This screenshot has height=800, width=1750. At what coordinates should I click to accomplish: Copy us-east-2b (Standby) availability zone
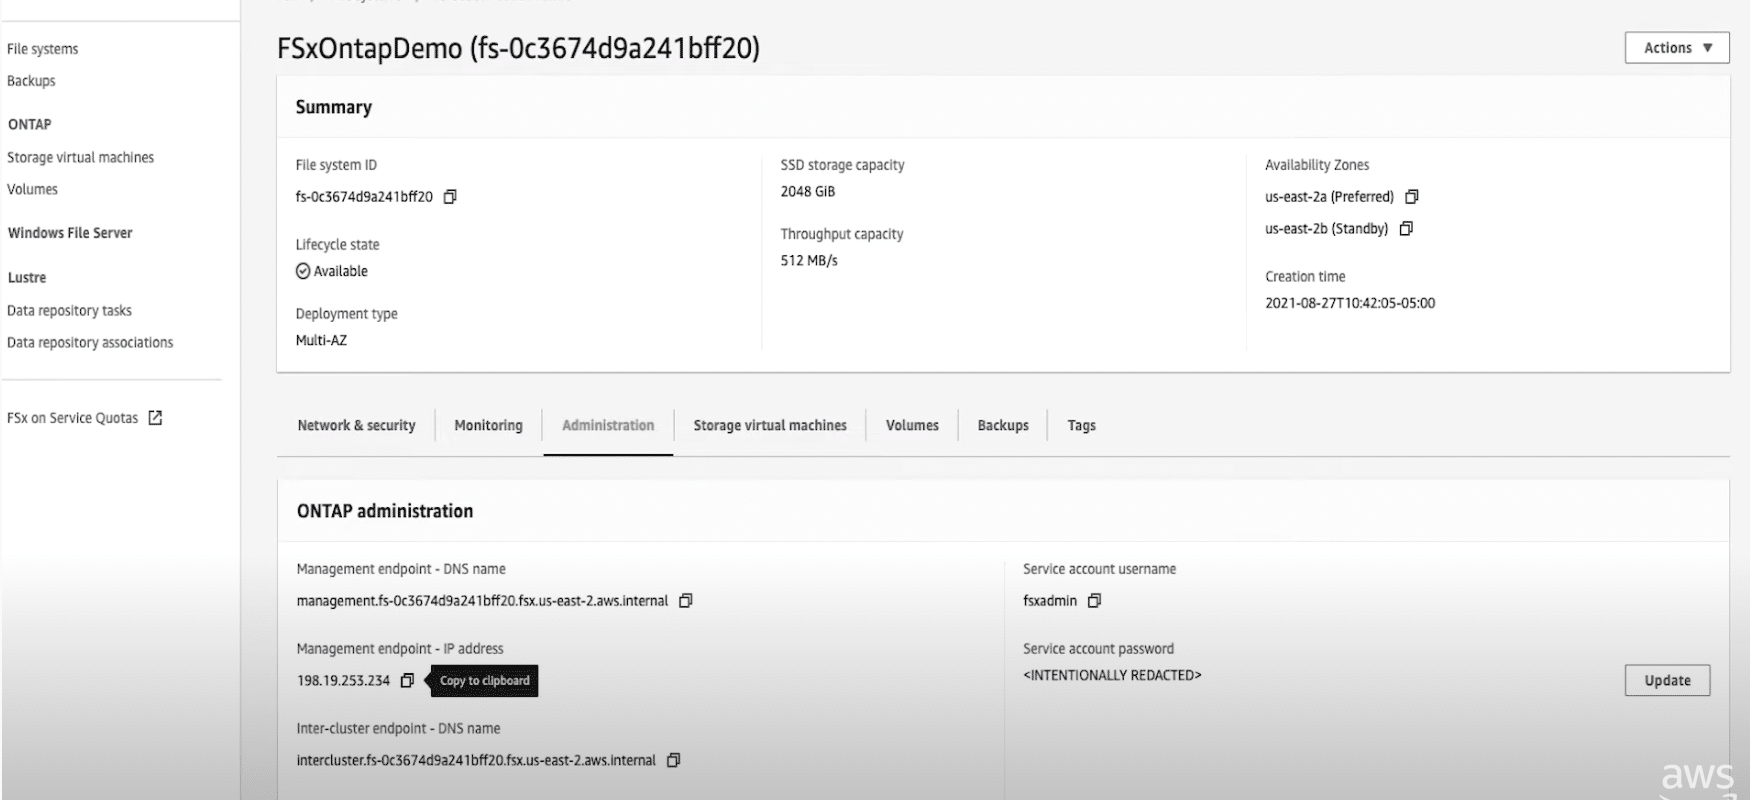1406,229
